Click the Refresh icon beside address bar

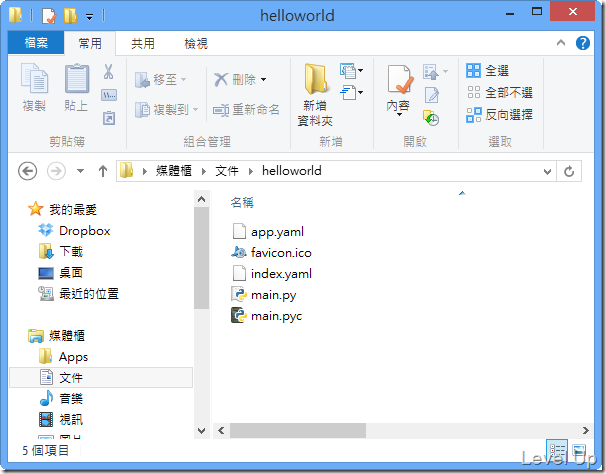pos(569,171)
